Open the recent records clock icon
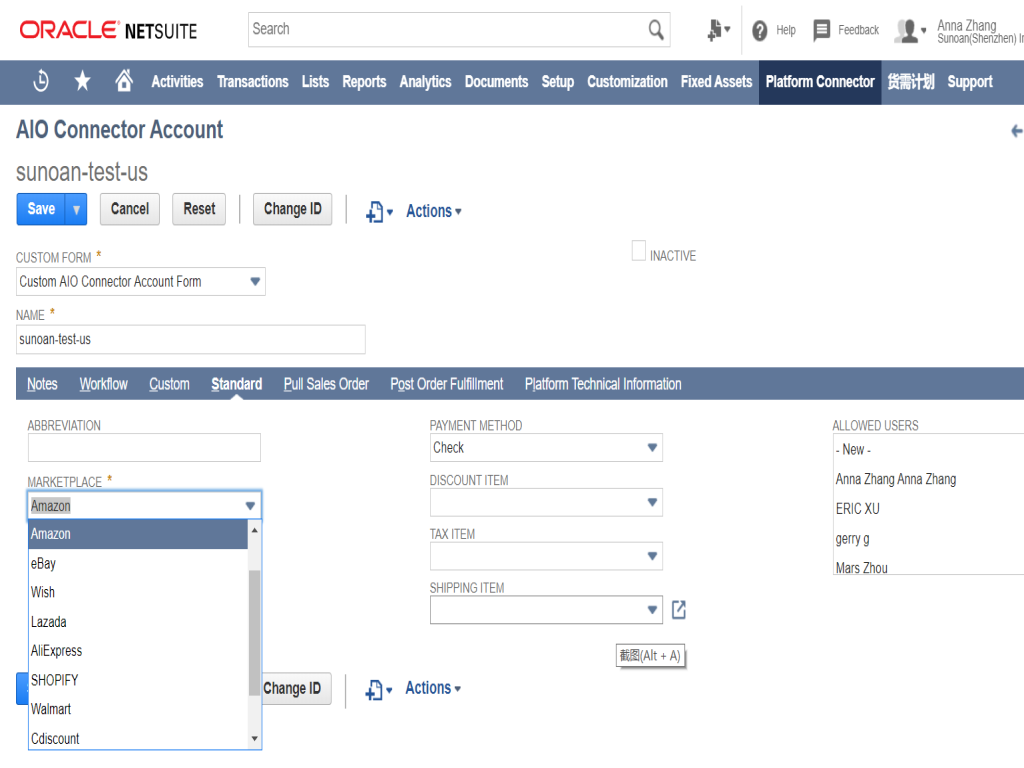The image size is (1024, 768). click(41, 81)
